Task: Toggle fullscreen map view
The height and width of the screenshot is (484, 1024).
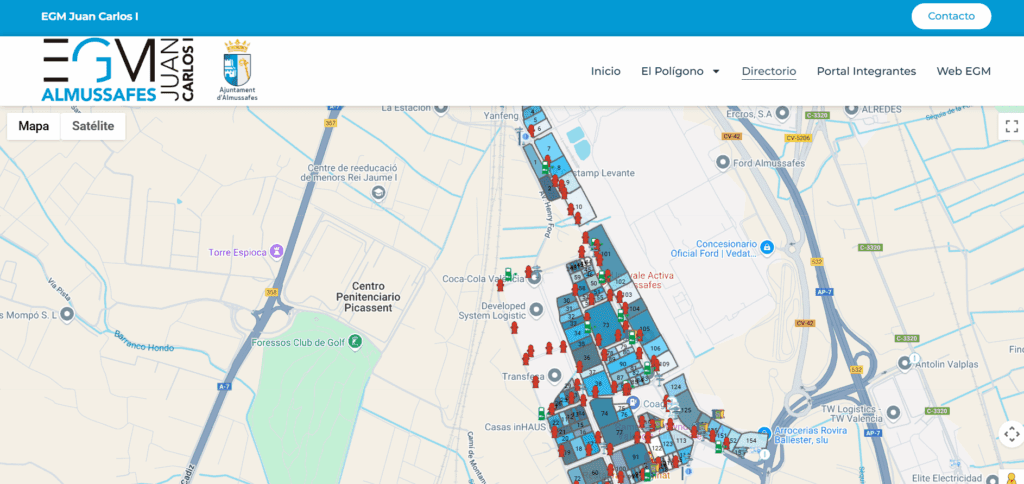Action: 1012,126
